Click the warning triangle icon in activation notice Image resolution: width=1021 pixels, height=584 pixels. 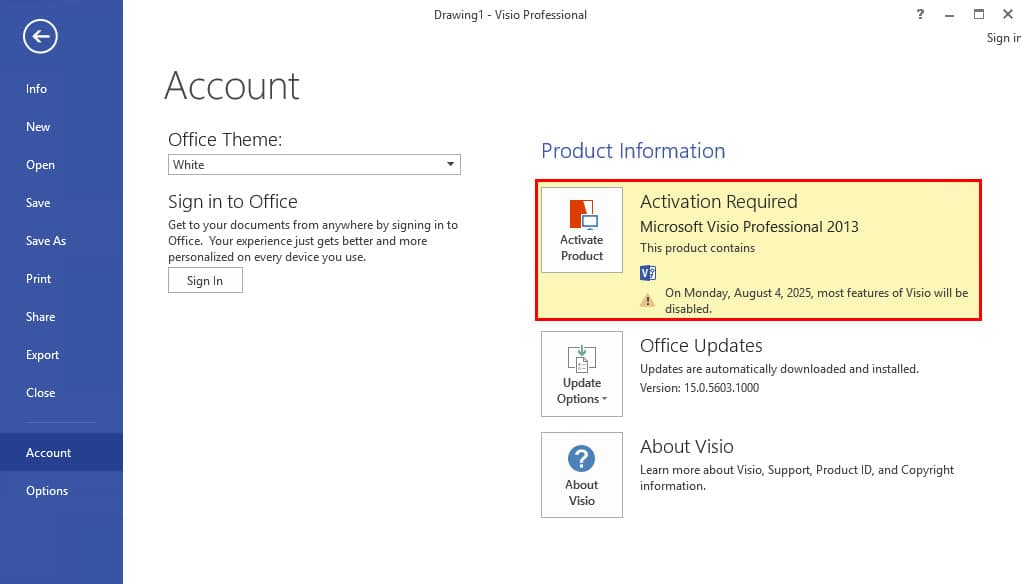point(647,300)
